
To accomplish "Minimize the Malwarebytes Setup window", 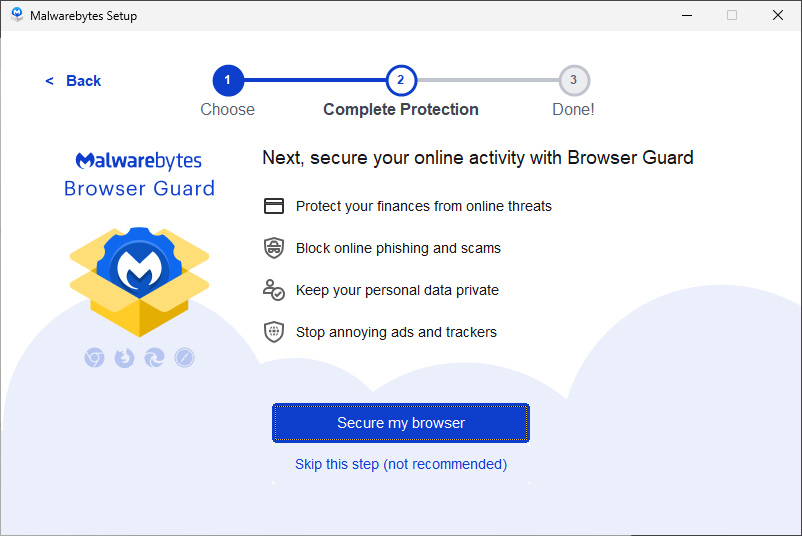I will [x=686, y=15].
